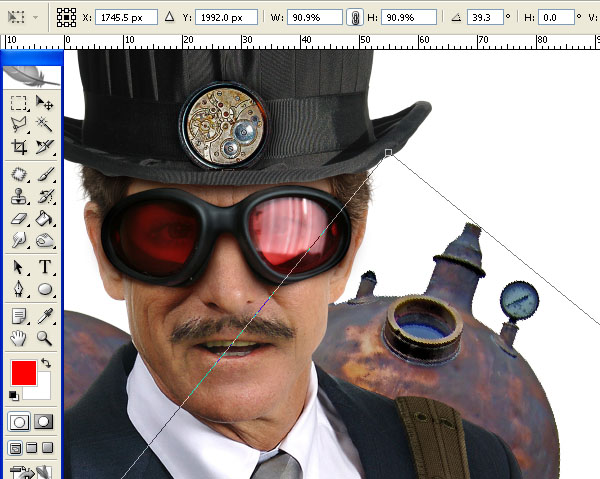Select the Zoom magnifier tool
Screen dimensions: 600x479
pyautogui.click(x=44, y=338)
